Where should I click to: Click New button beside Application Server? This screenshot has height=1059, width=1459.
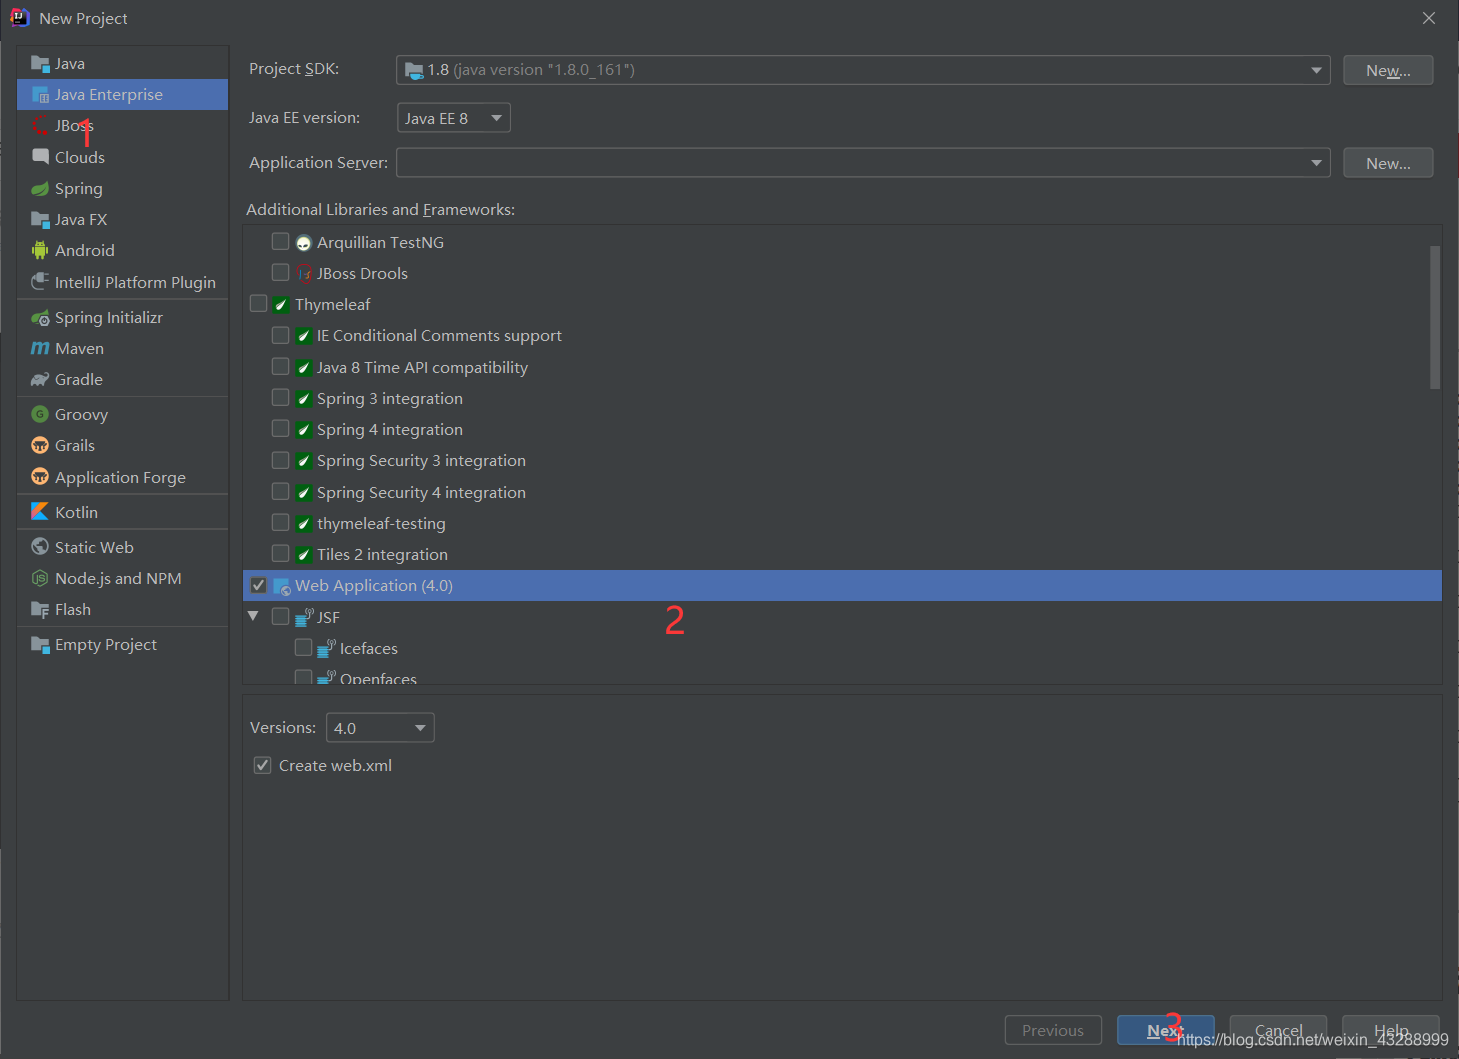[1388, 163]
